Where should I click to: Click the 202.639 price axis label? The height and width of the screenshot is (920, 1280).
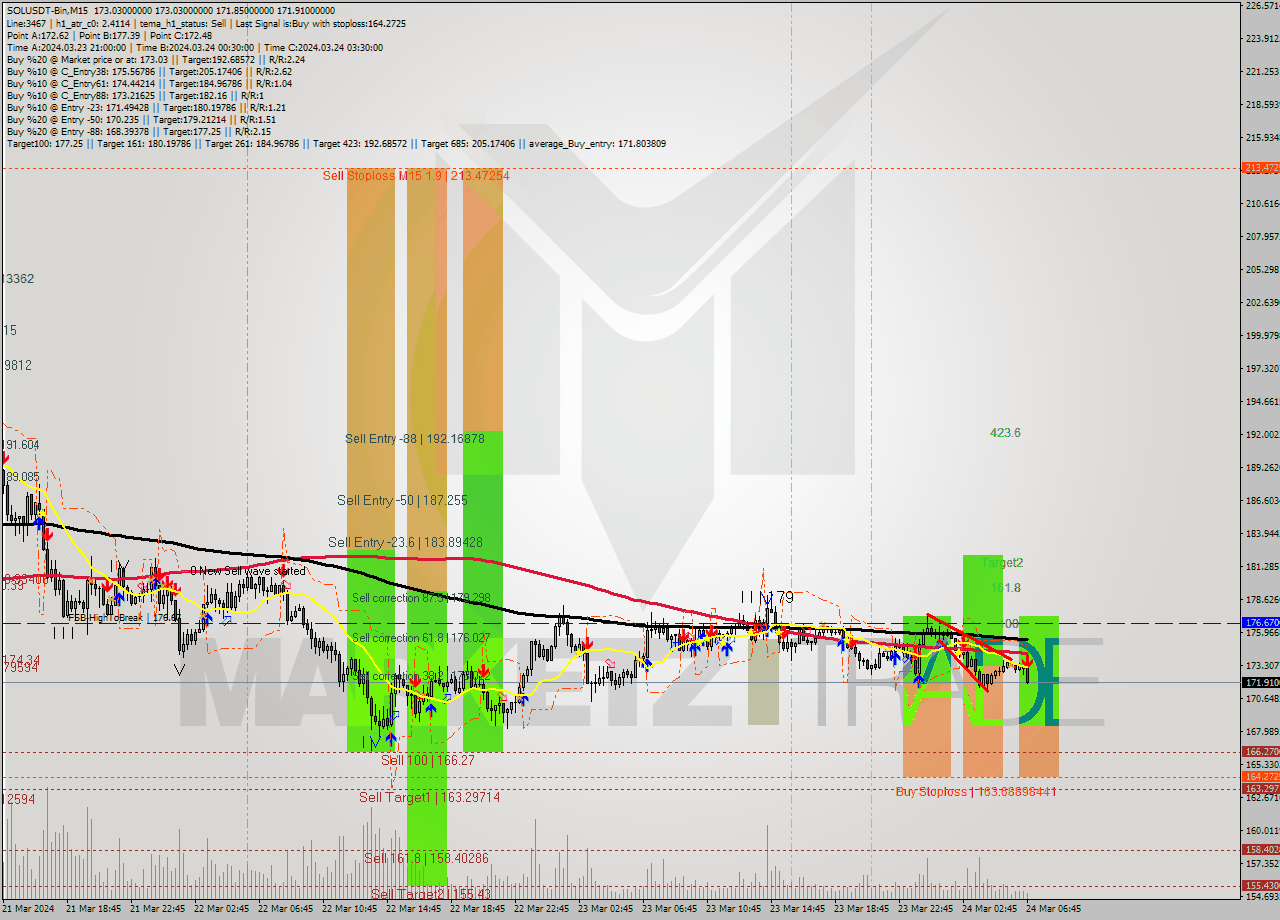pyautogui.click(x=1260, y=302)
